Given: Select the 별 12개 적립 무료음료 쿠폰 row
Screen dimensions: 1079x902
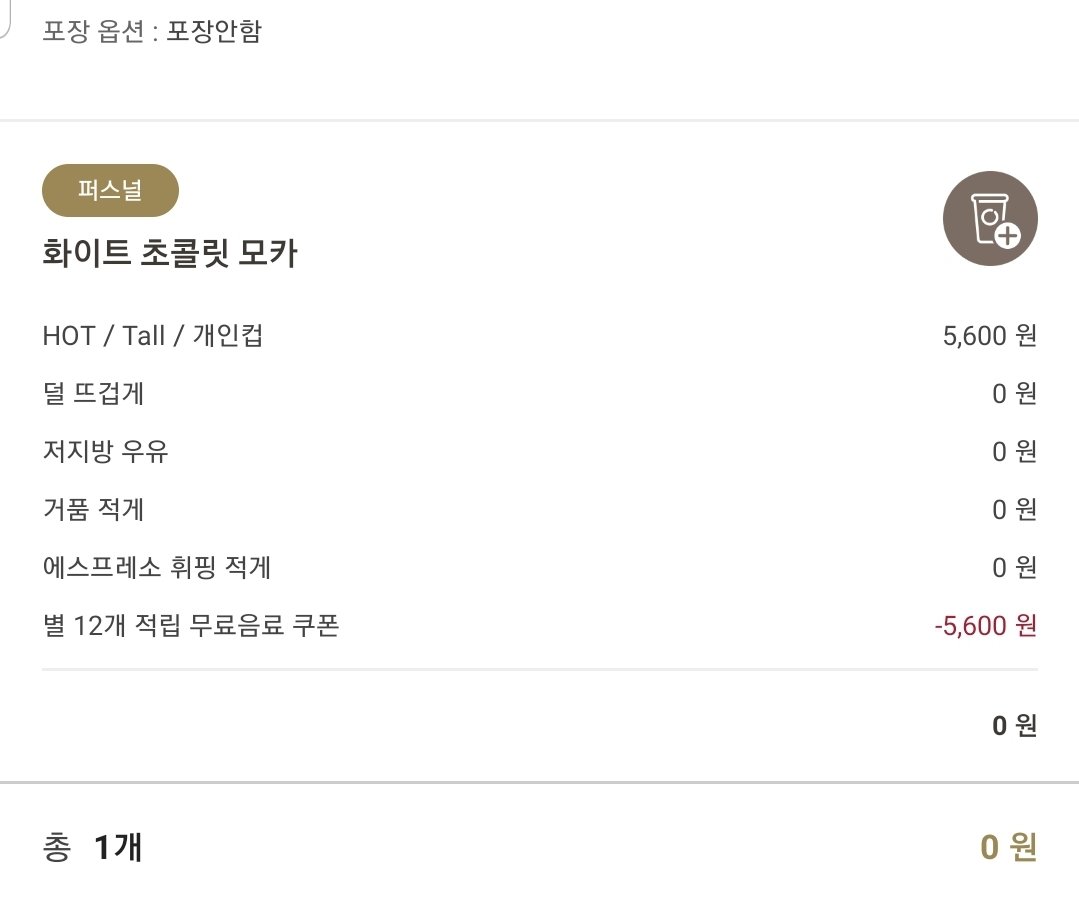Looking at the screenshot, I should (x=540, y=625).
